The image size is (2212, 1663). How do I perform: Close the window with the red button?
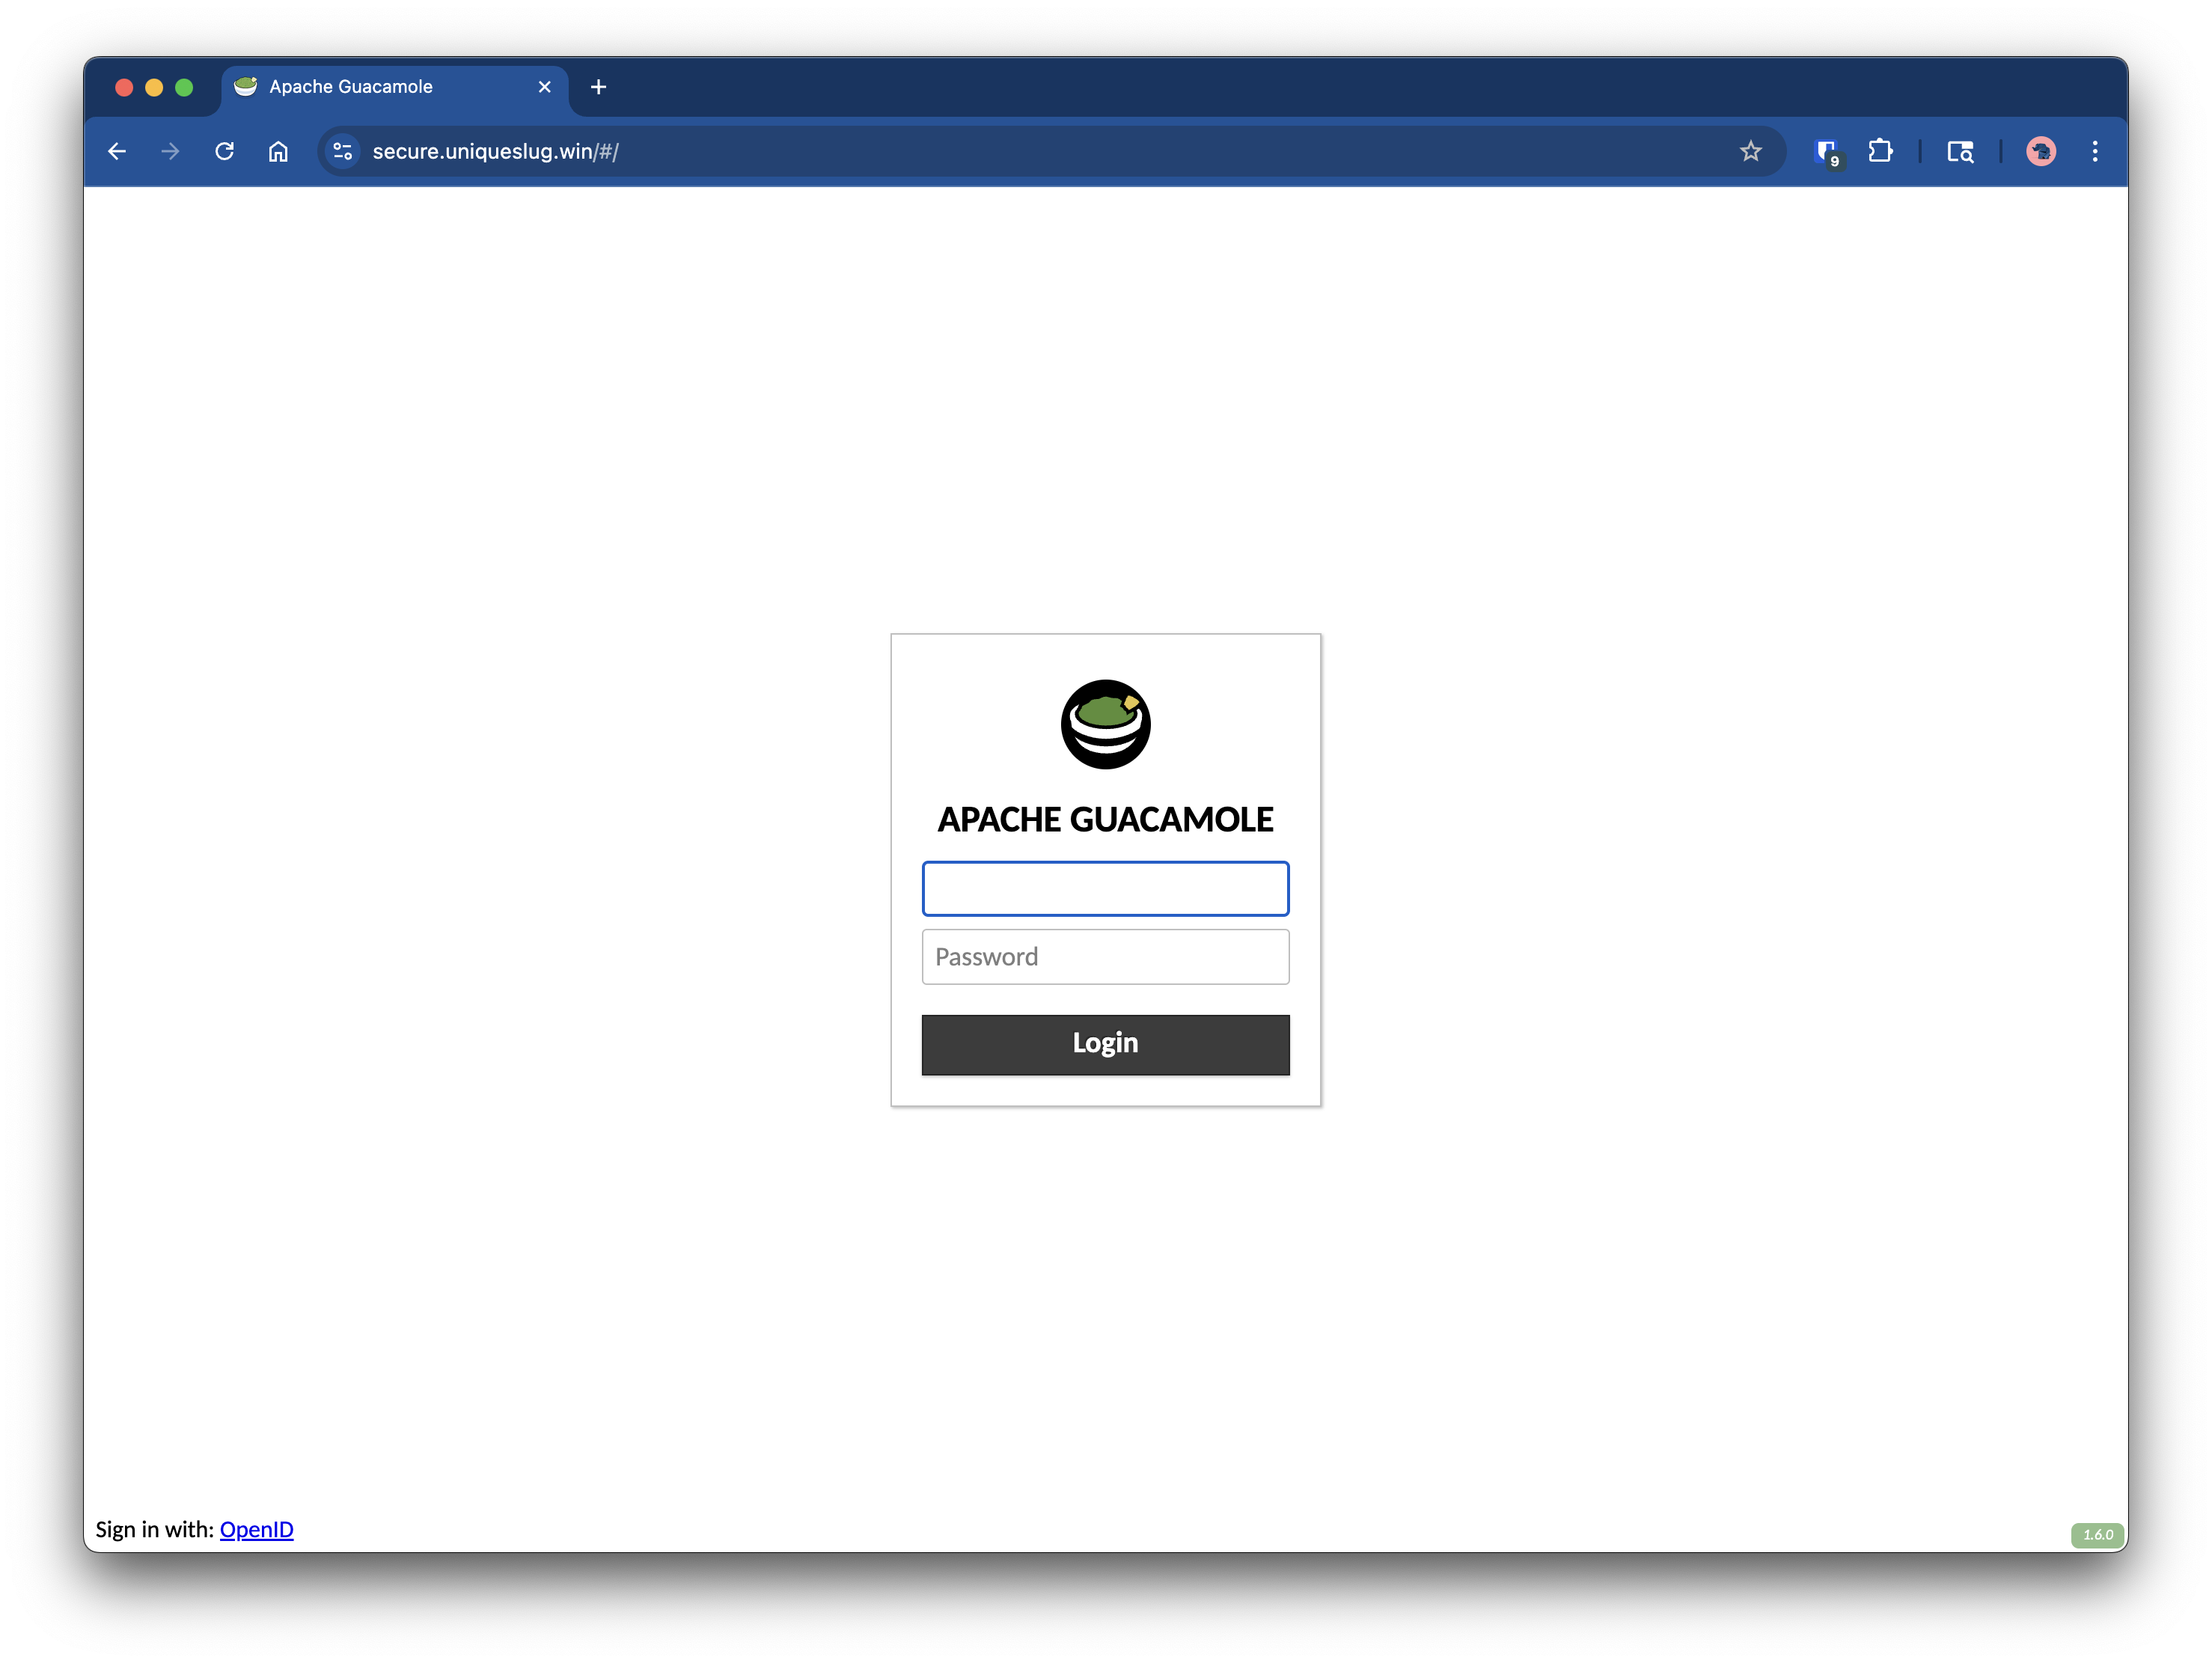125,87
